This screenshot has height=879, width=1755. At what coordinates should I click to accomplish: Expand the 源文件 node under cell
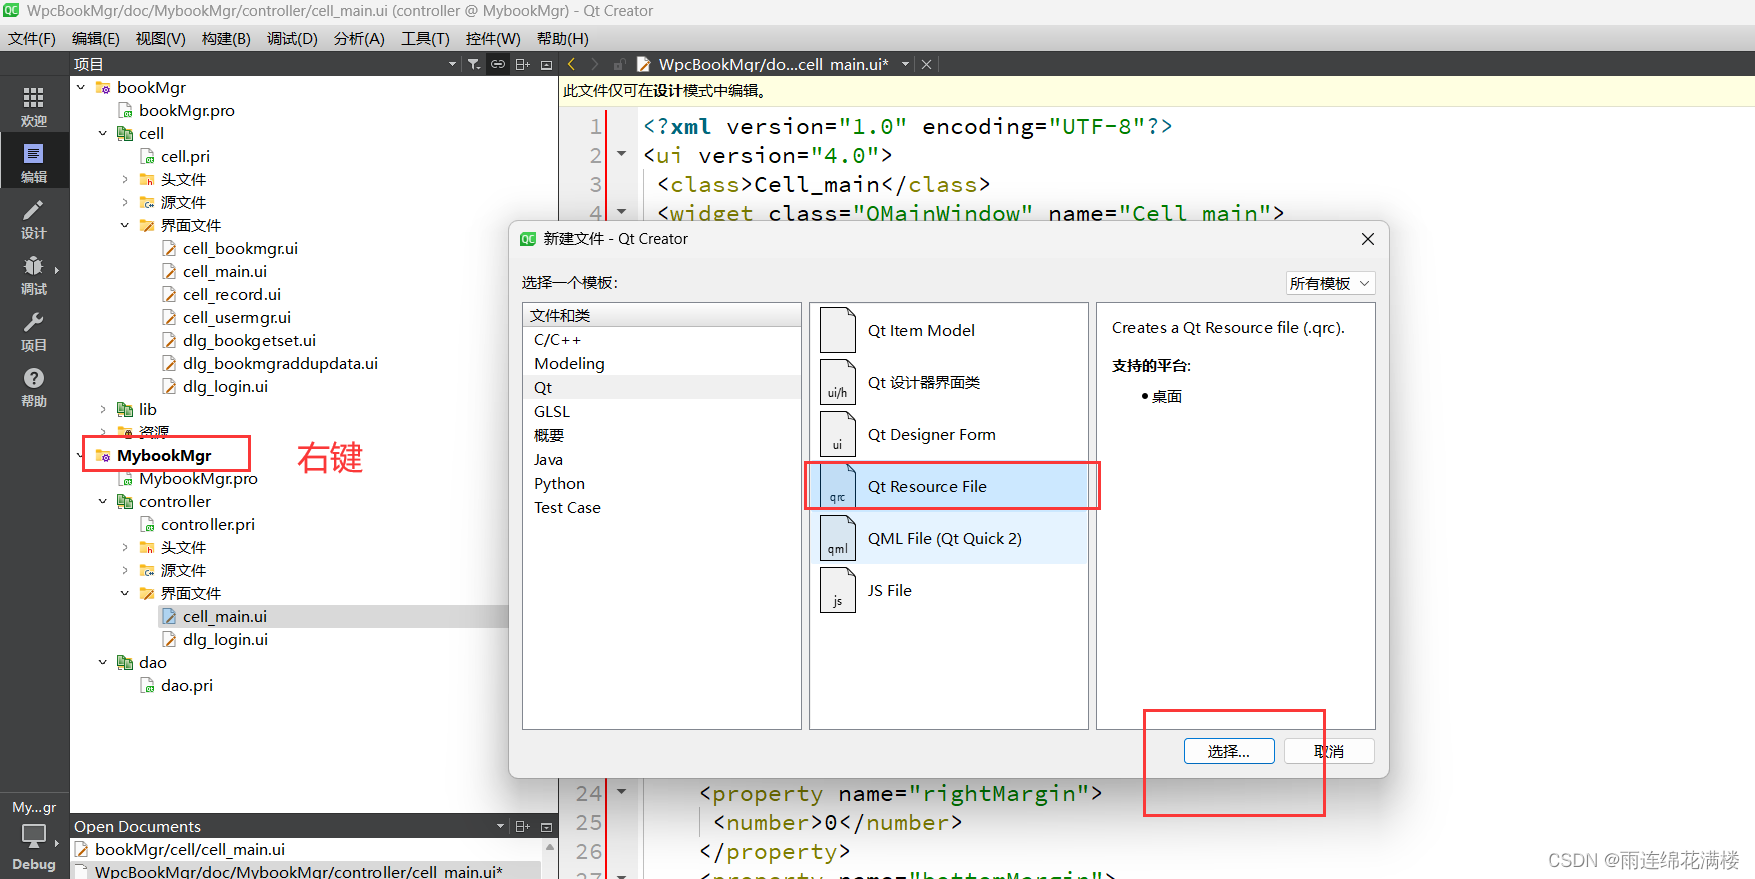(125, 202)
